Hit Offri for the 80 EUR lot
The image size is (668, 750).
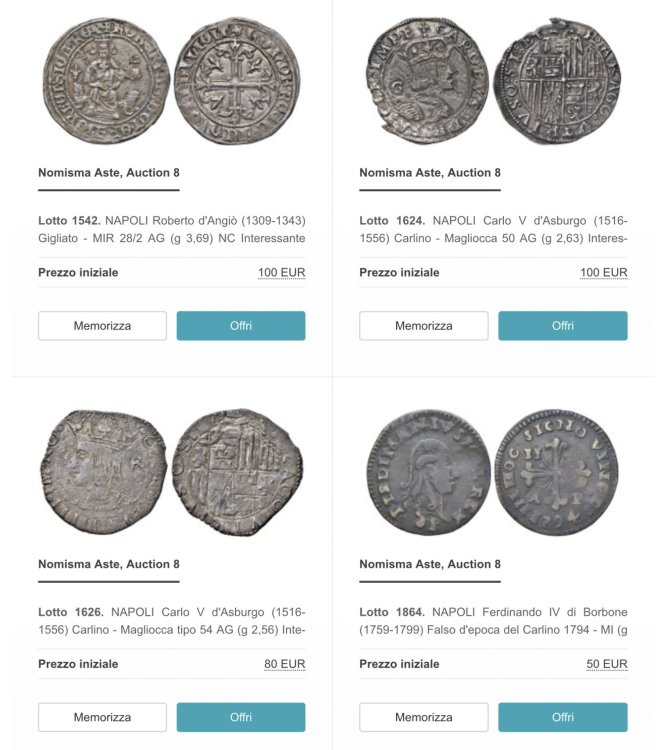point(241,717)
